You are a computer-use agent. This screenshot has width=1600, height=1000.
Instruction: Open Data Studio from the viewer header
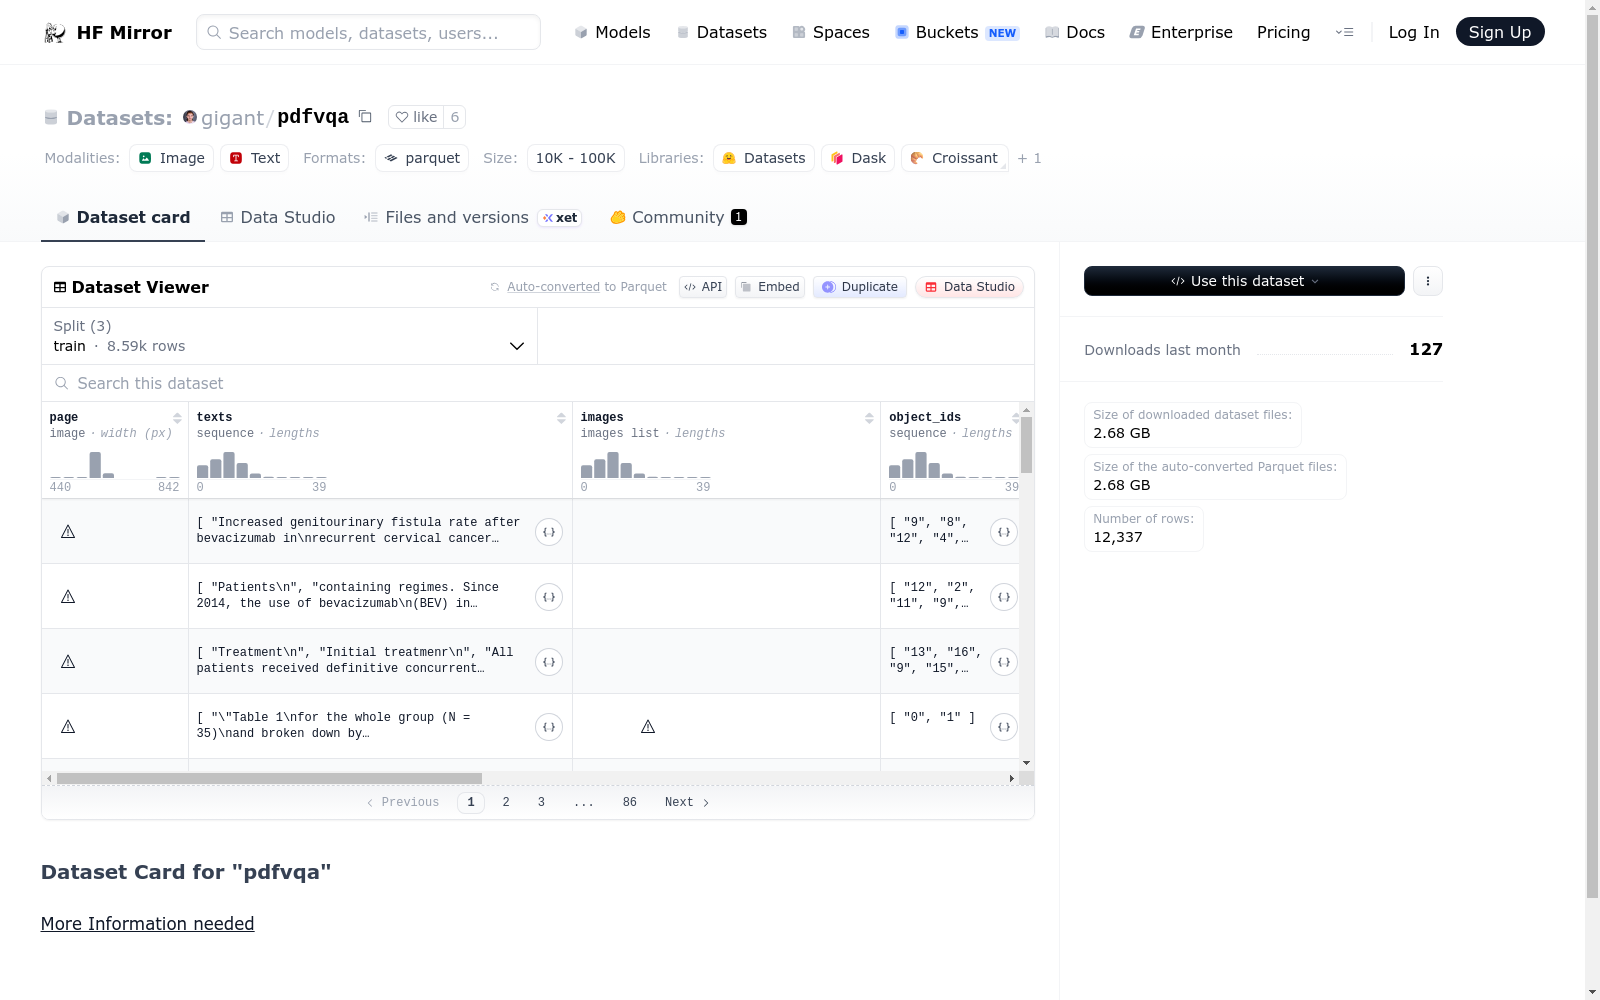(x=969, y=287)
